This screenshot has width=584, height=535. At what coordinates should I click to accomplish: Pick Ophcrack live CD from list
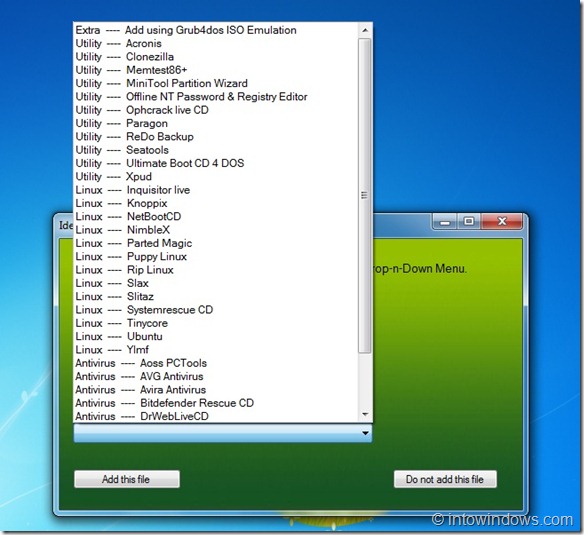pos(216,110)
